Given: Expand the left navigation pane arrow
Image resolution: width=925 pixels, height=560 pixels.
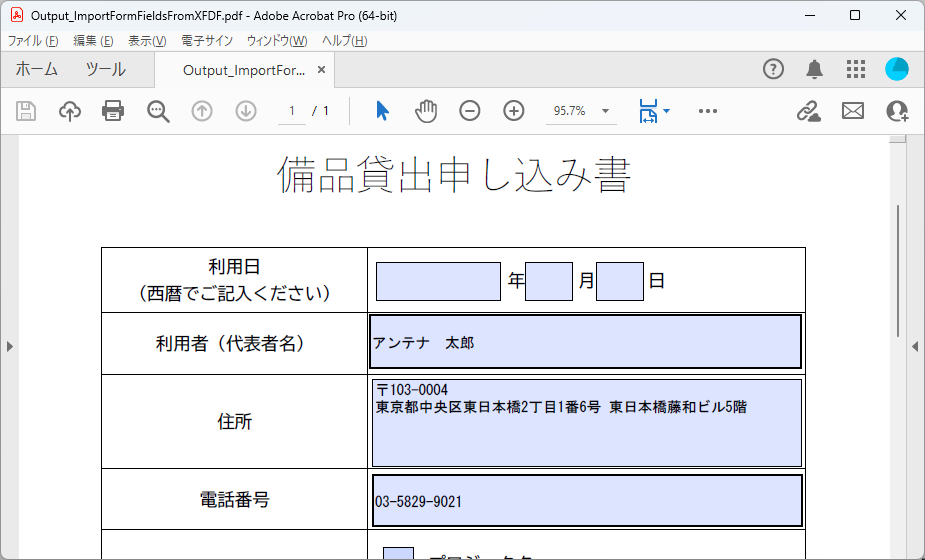Looking at the screenshot, I should 9,346.
